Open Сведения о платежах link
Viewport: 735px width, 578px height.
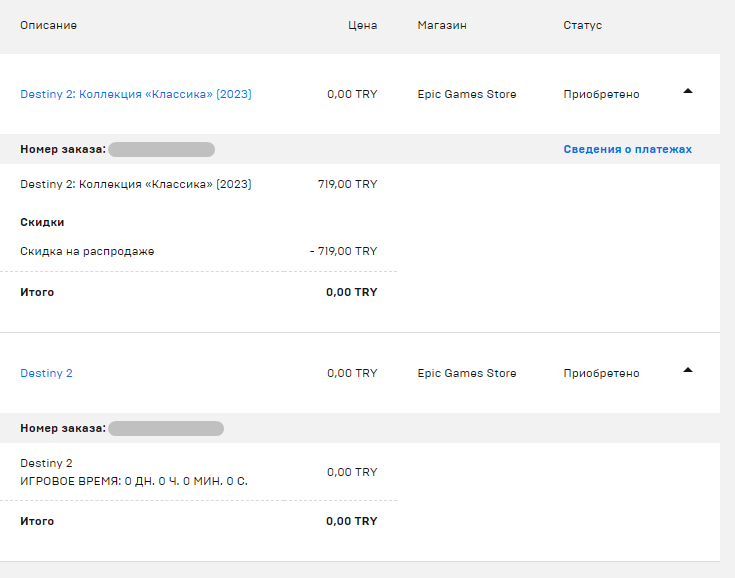coord(628,149)
